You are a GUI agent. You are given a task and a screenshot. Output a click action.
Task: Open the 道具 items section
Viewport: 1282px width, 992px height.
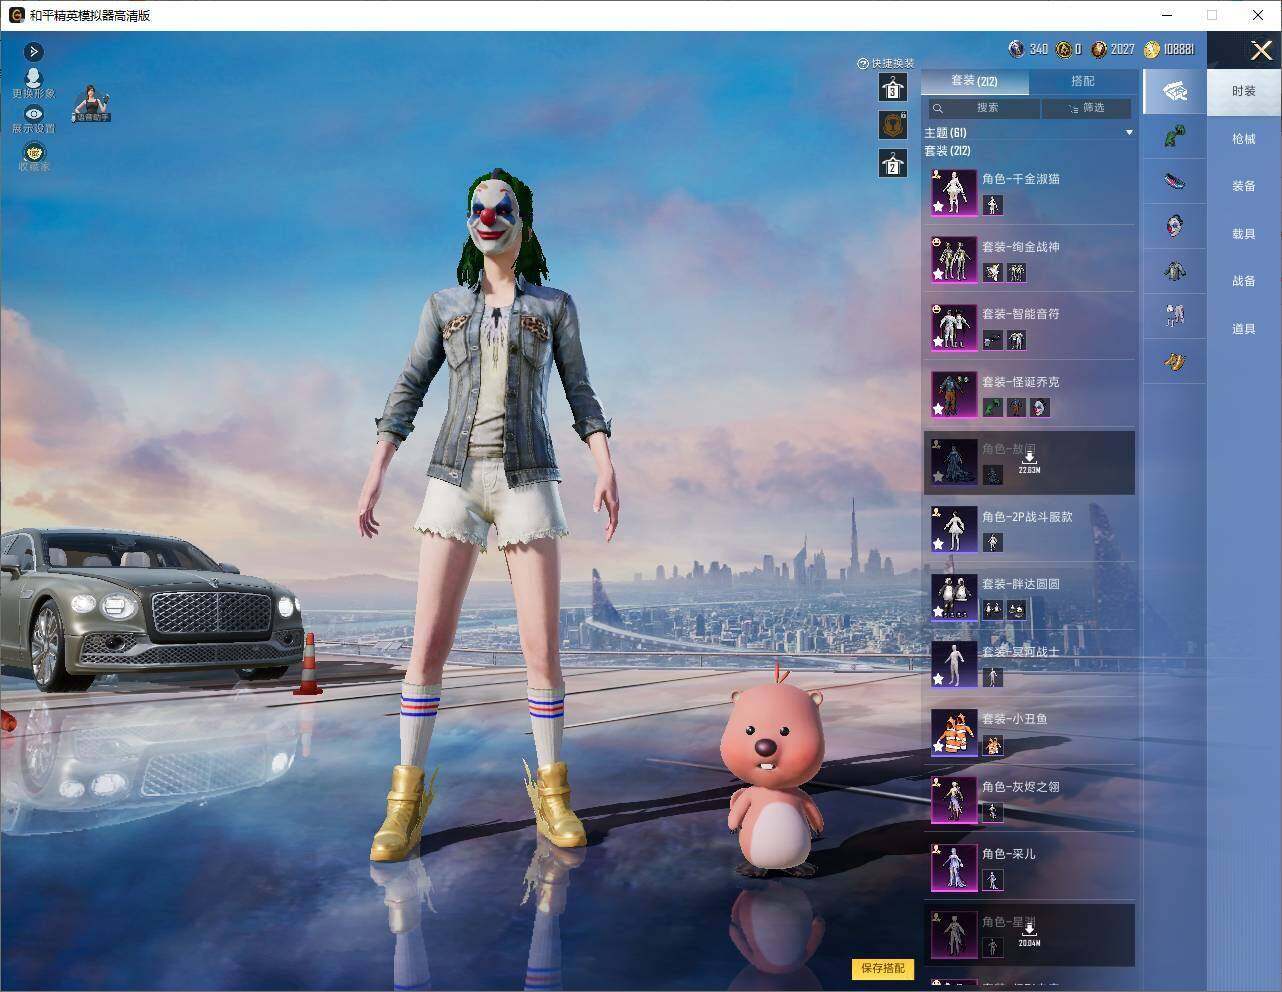pos(1244,329)
